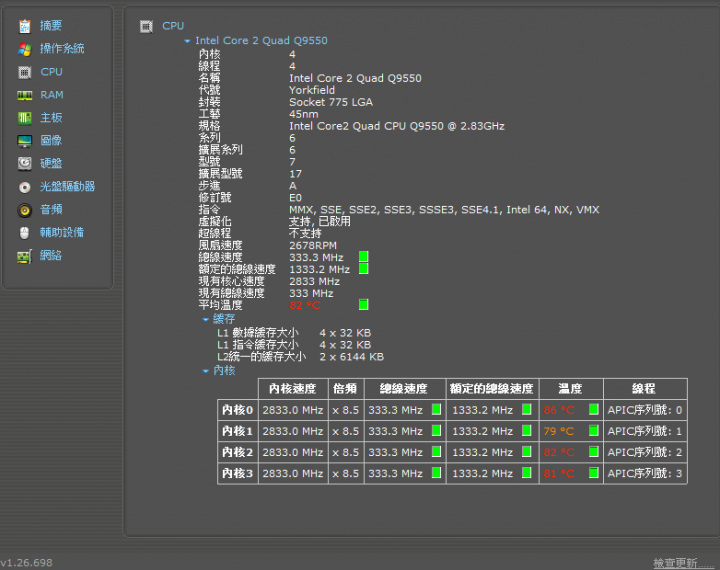Viewport: 720px width, 570px height.
Task: Click the 溫度 column header
Action: coord(571,389)
